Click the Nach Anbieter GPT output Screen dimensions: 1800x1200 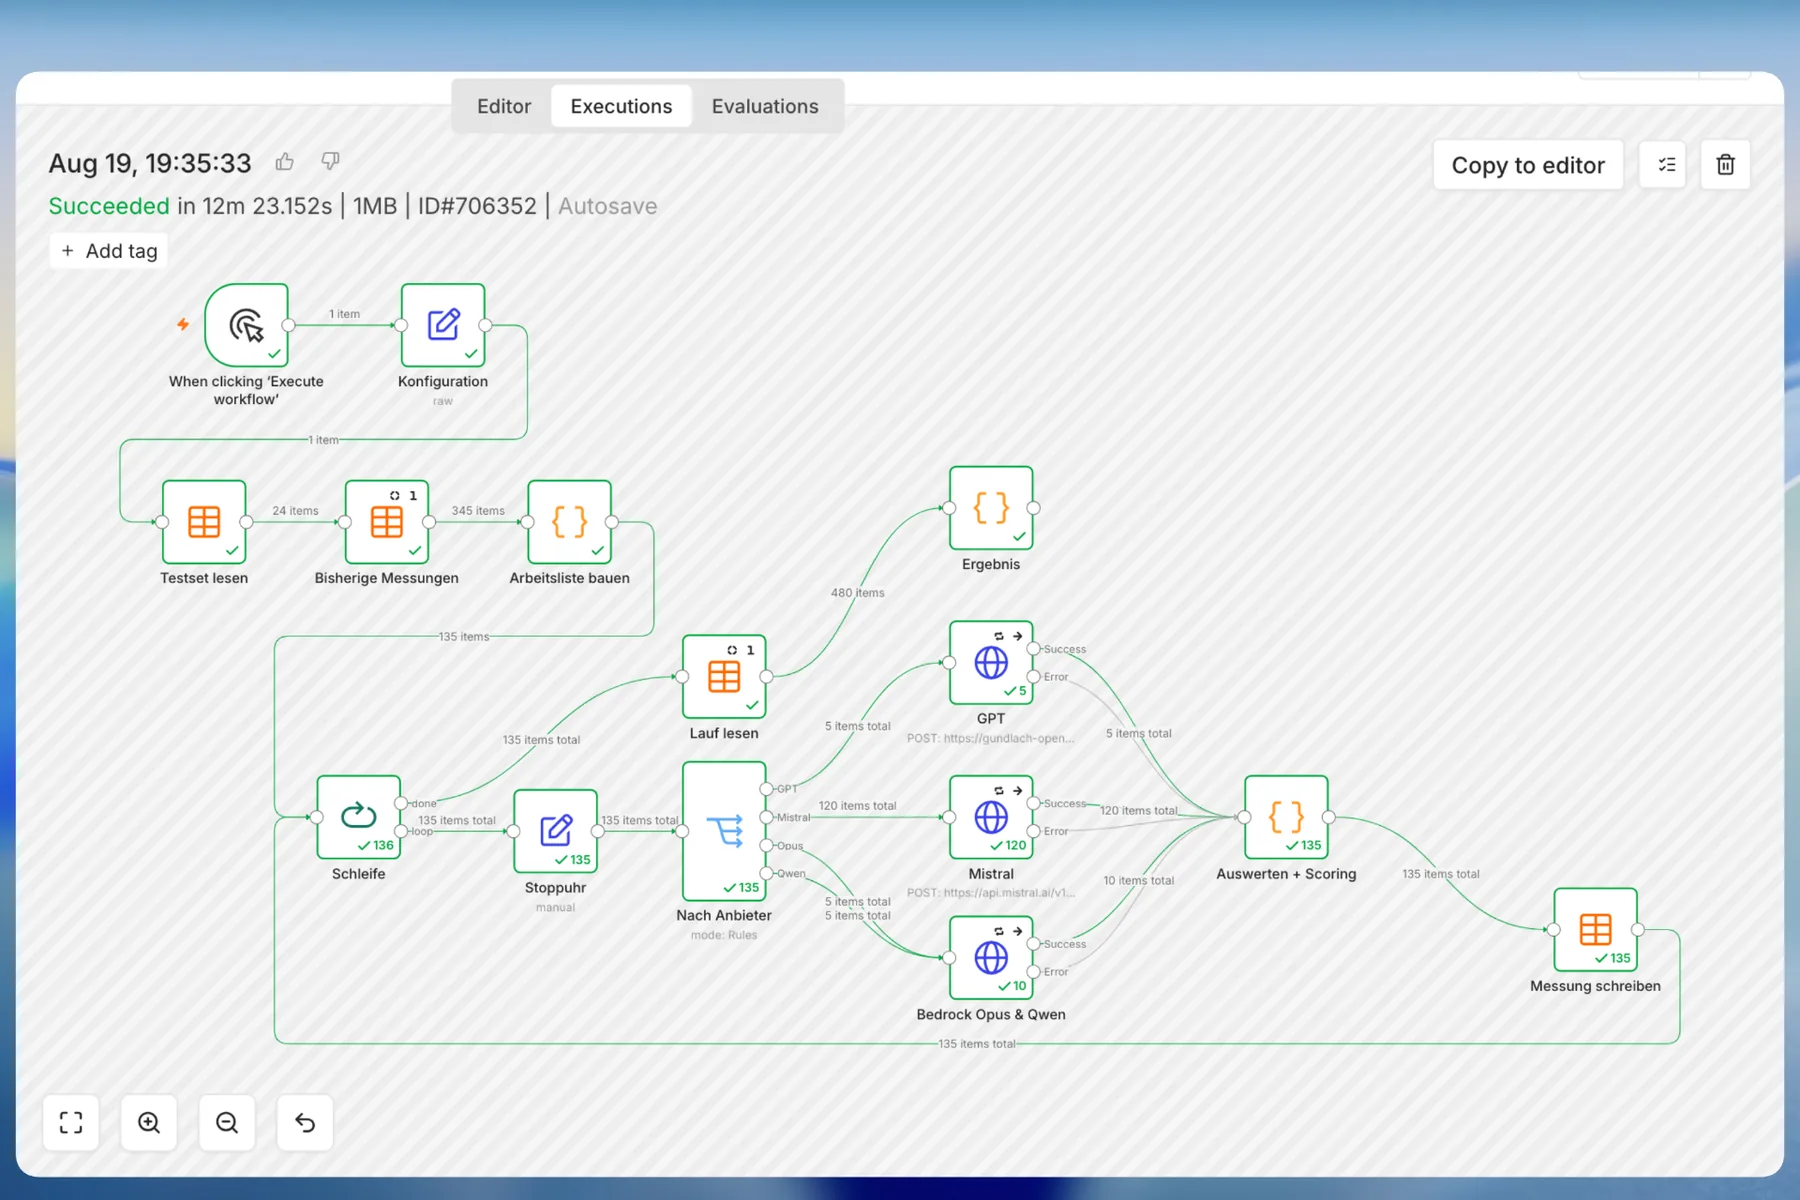[766, 789]
